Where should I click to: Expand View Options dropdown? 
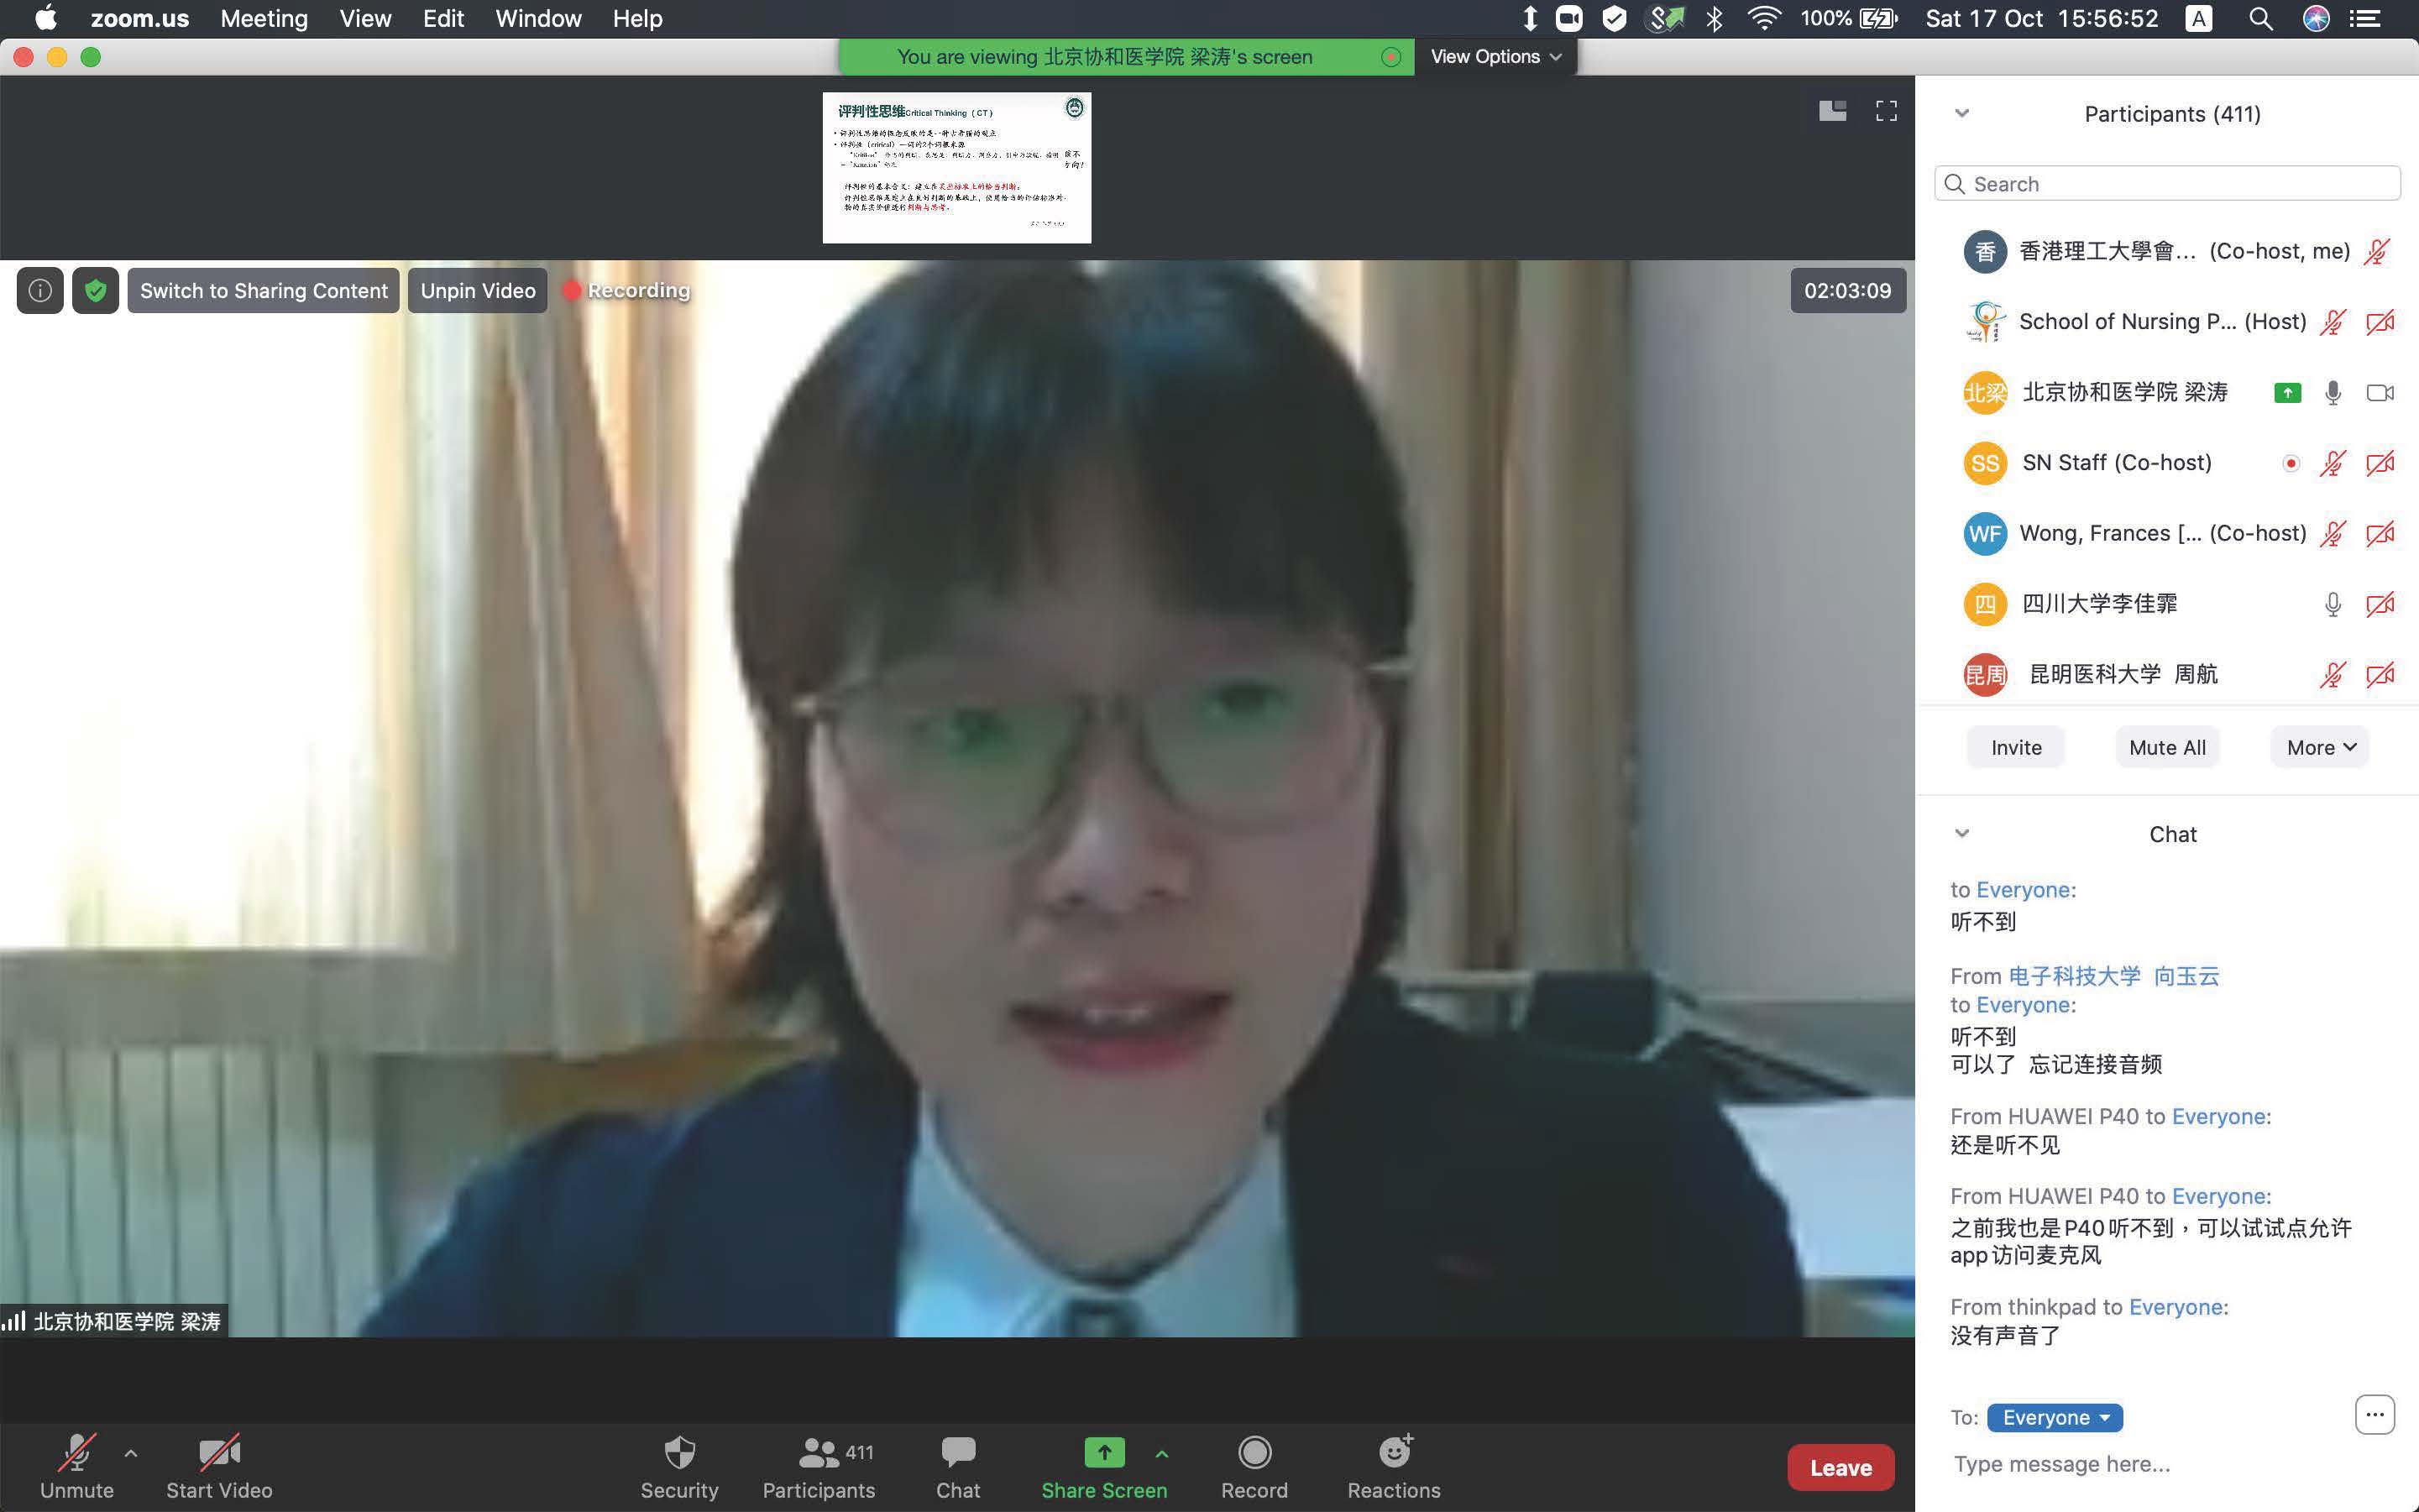1495,57
